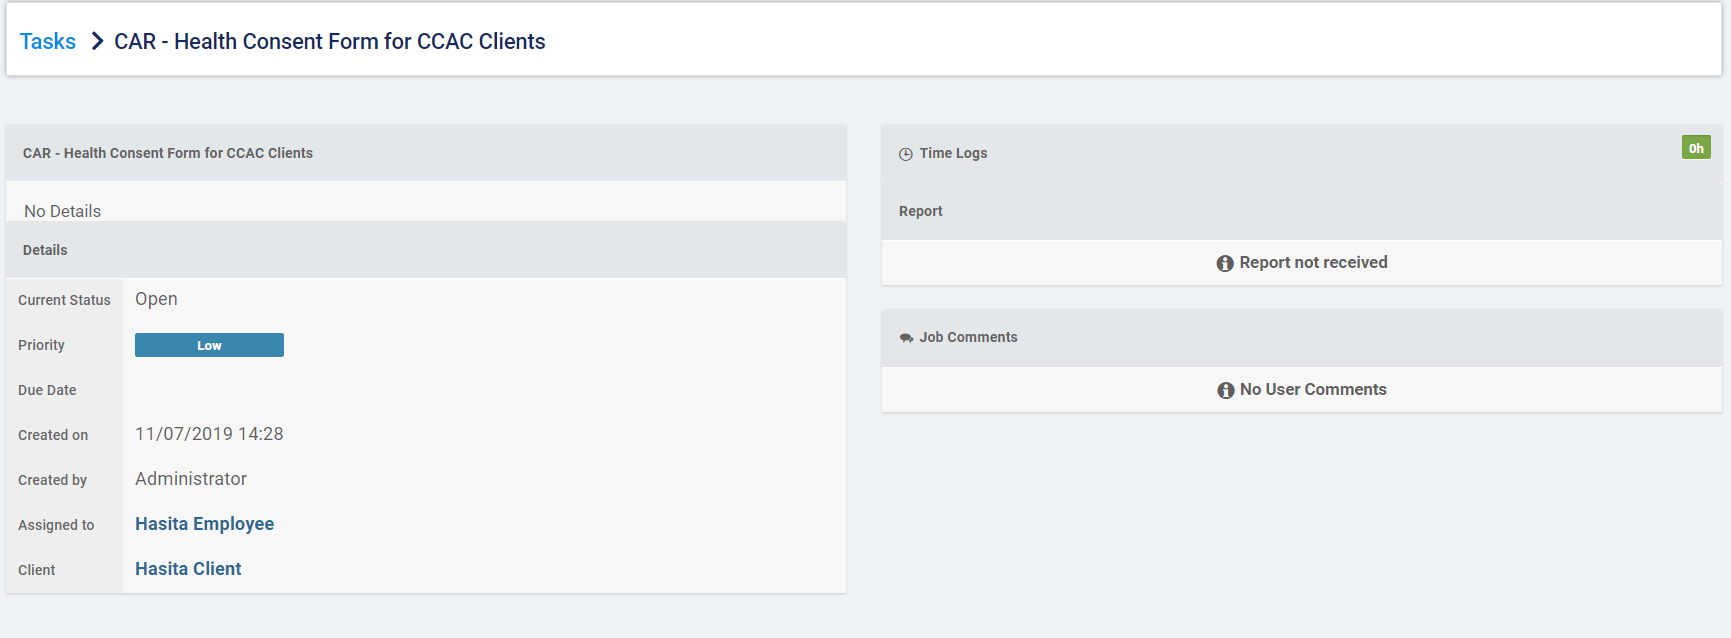The height and width of the screenshot is (638, 1731).
Task: Click the clock icon beside Time Logs
Action: pos(906,154)
